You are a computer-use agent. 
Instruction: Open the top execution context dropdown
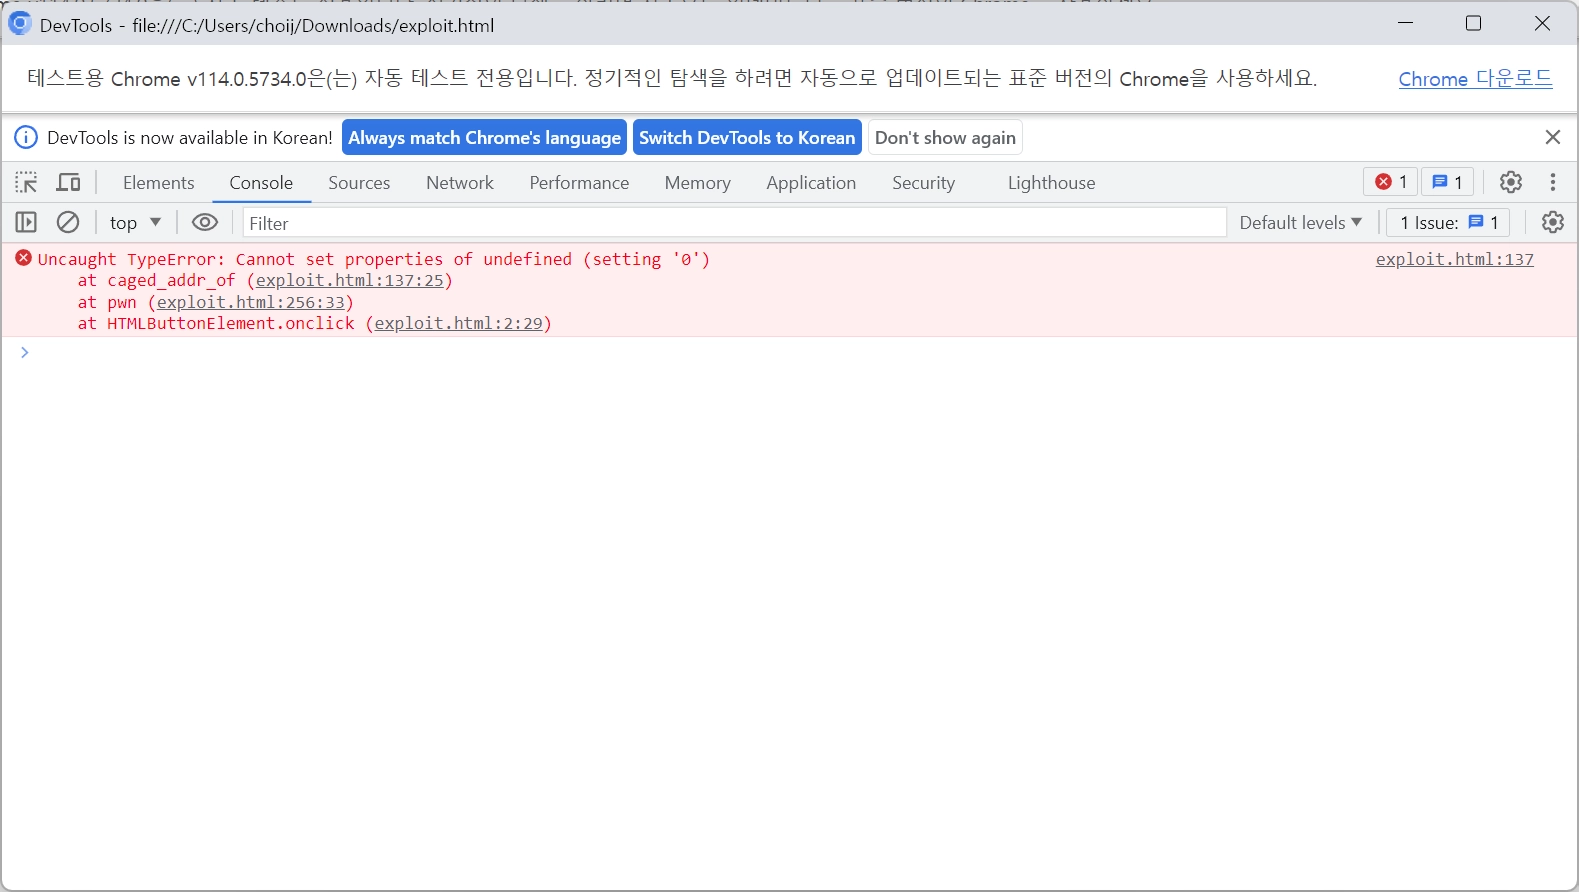[x=135, y=223]
